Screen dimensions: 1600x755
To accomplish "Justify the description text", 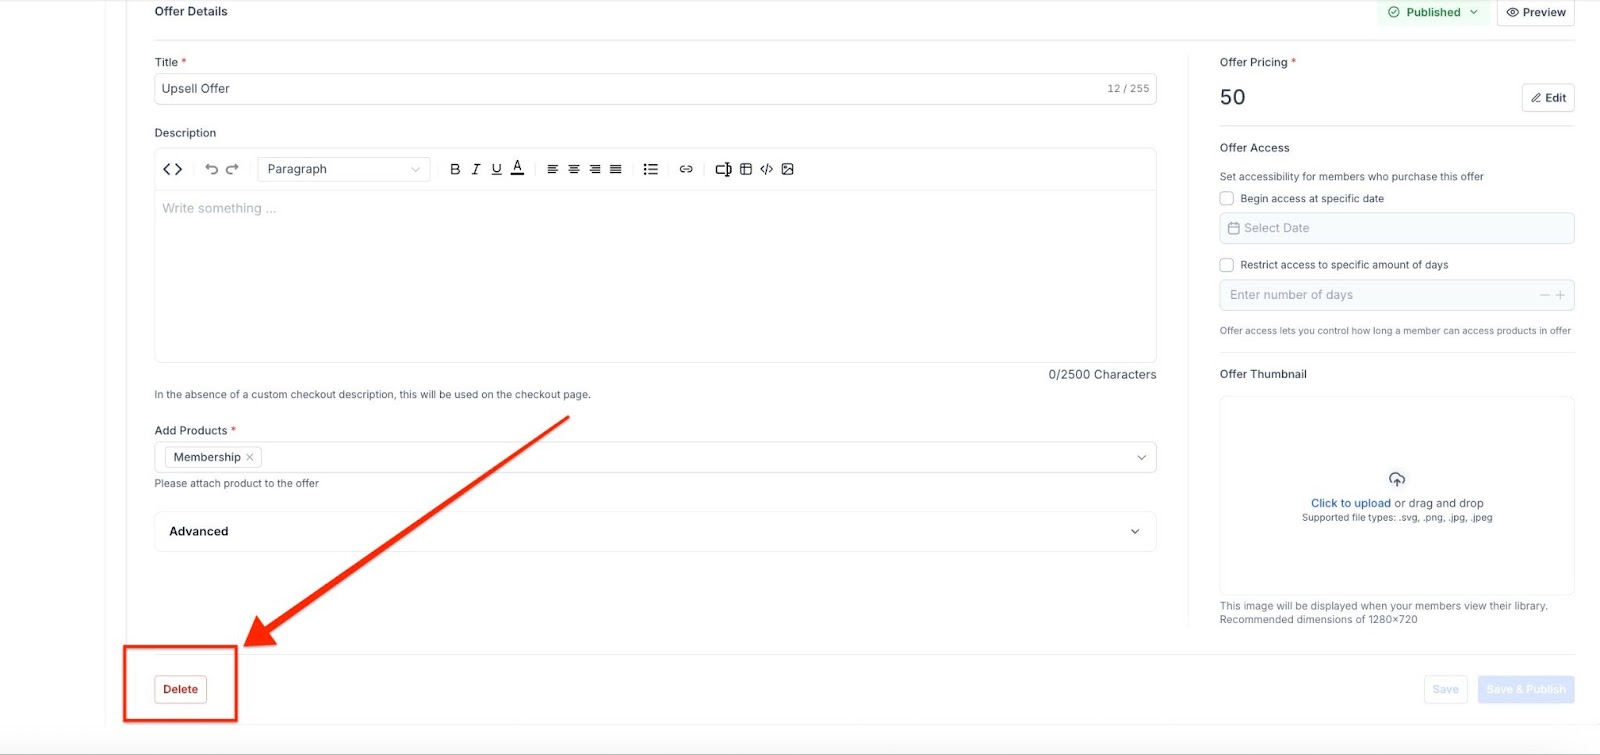I will (616, 169).
